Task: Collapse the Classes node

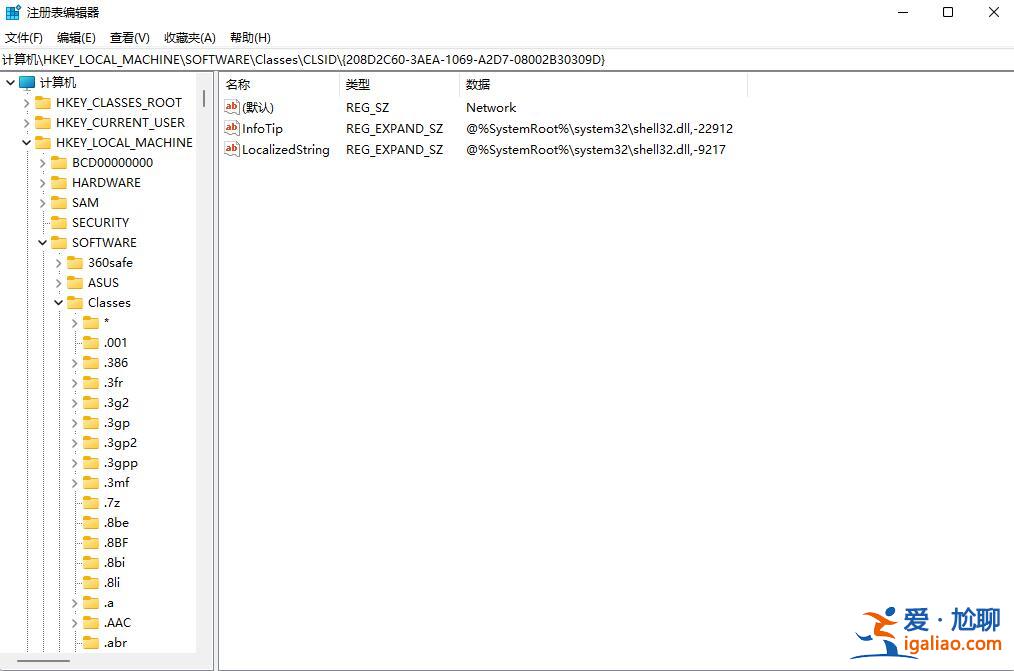Action: pos(58,302)
